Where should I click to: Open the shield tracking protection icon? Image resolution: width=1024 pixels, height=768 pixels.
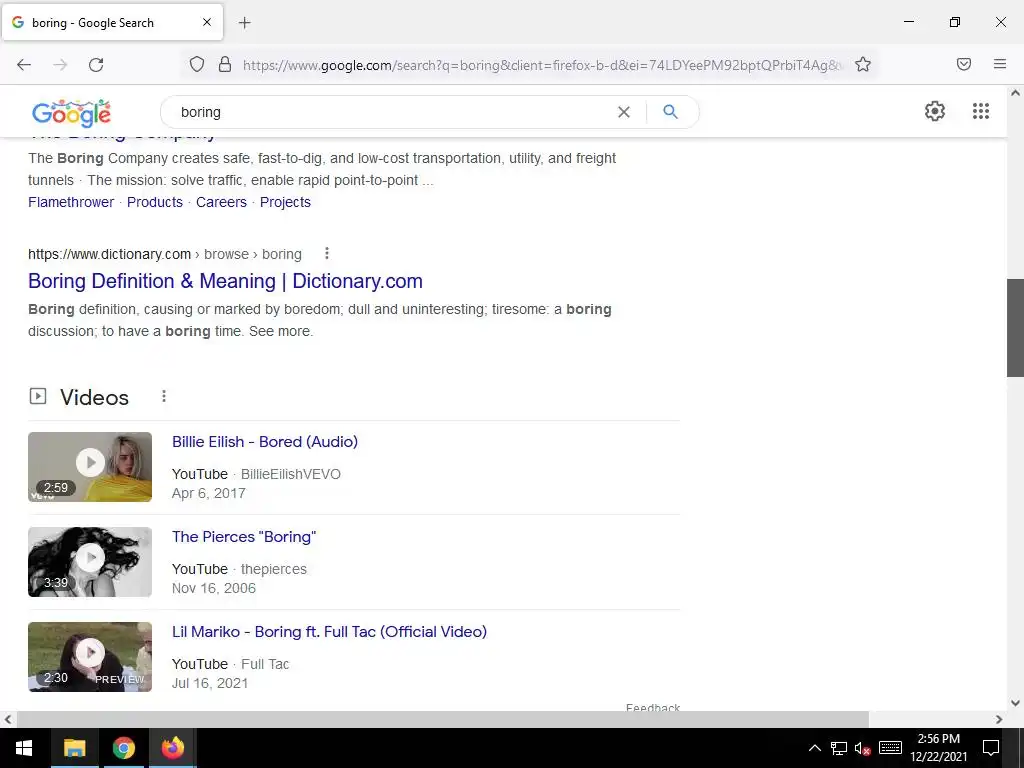point(197,65)
